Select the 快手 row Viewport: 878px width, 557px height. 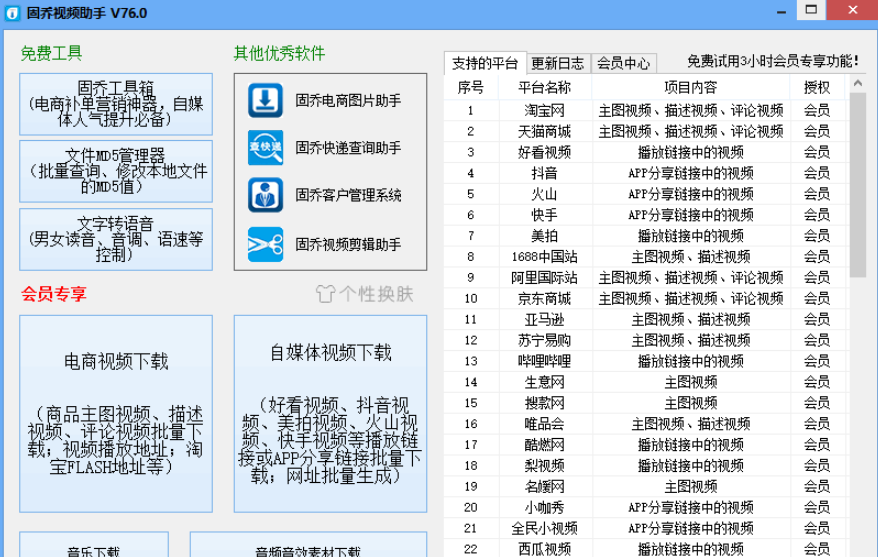(647, 215)
